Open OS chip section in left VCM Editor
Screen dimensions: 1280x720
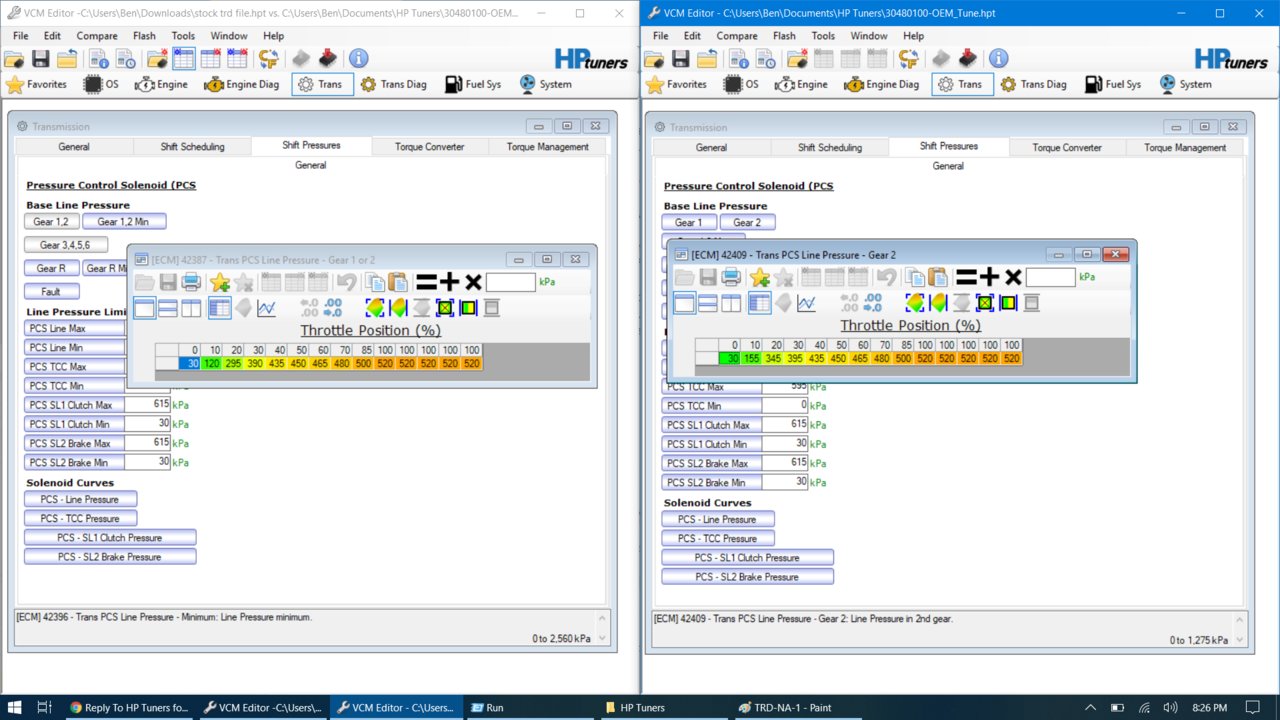[101, 84]
